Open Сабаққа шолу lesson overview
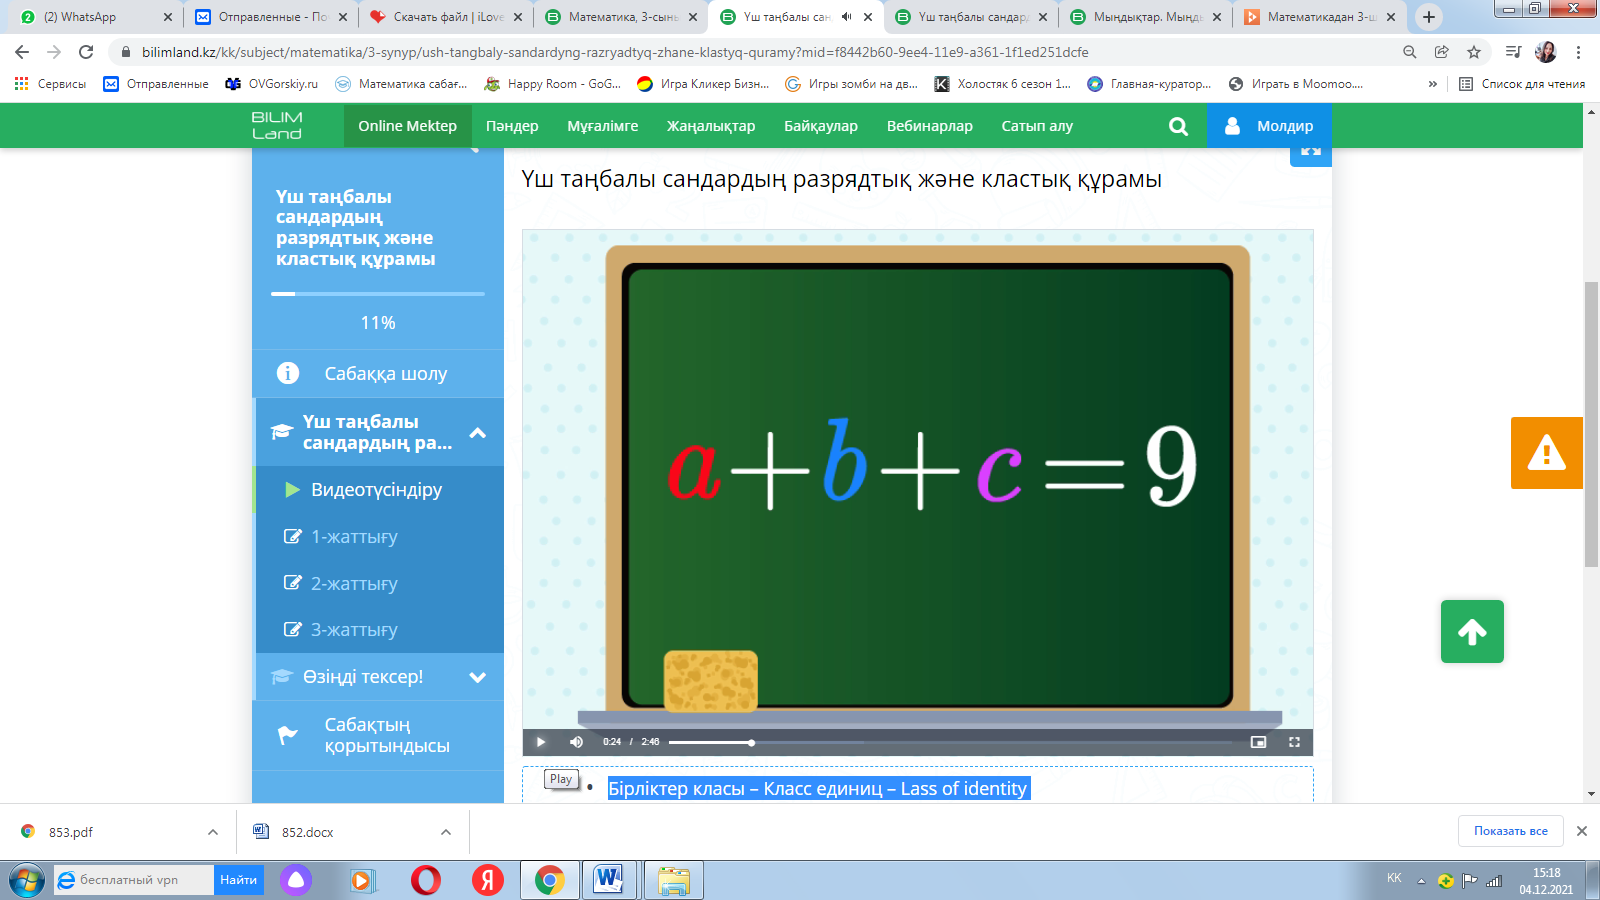 (378, 373)
